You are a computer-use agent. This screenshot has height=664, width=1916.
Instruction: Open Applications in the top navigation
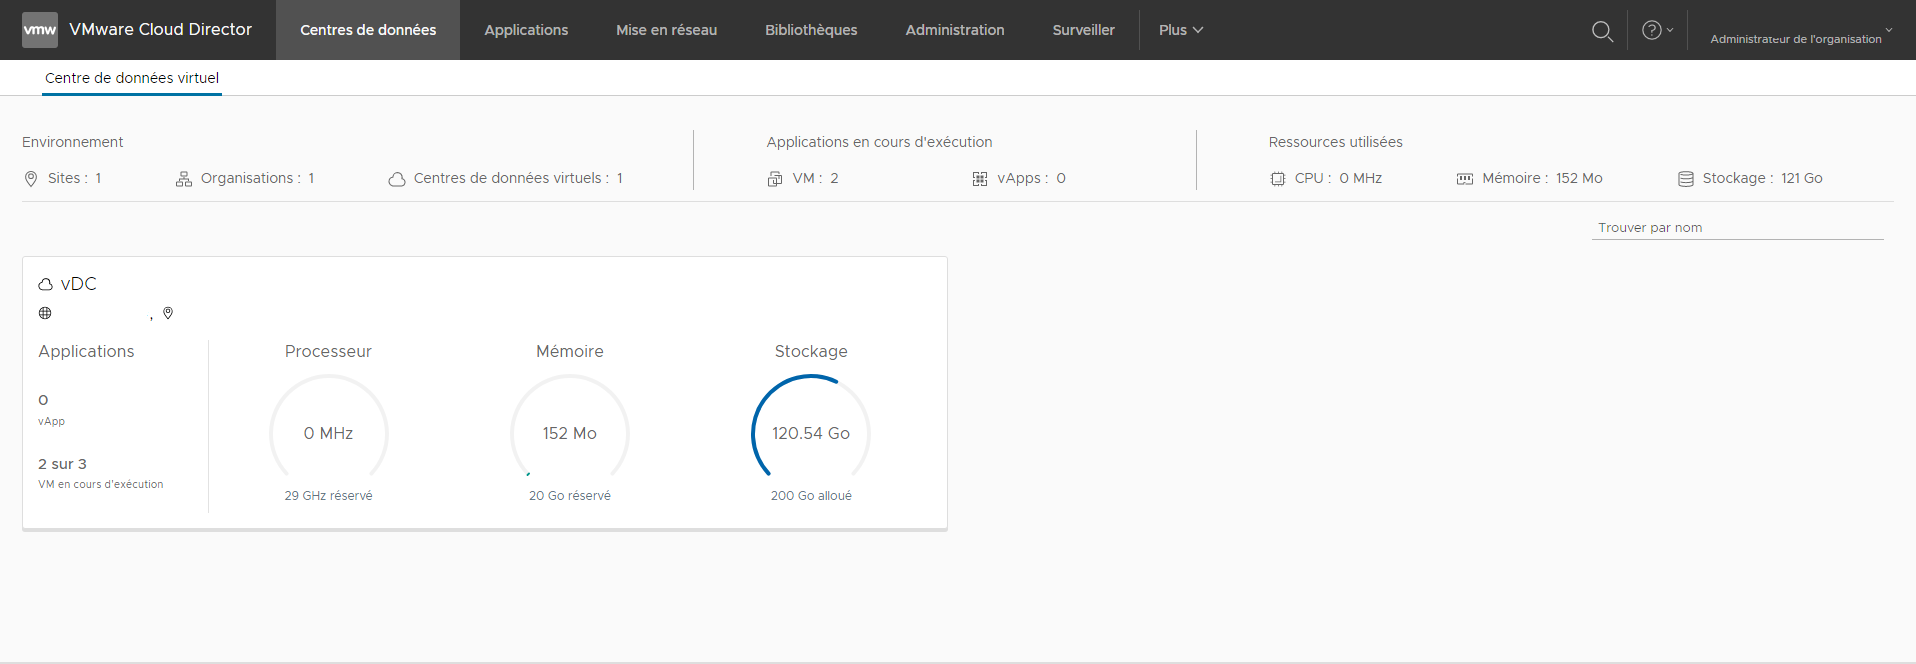pos(526,30)
